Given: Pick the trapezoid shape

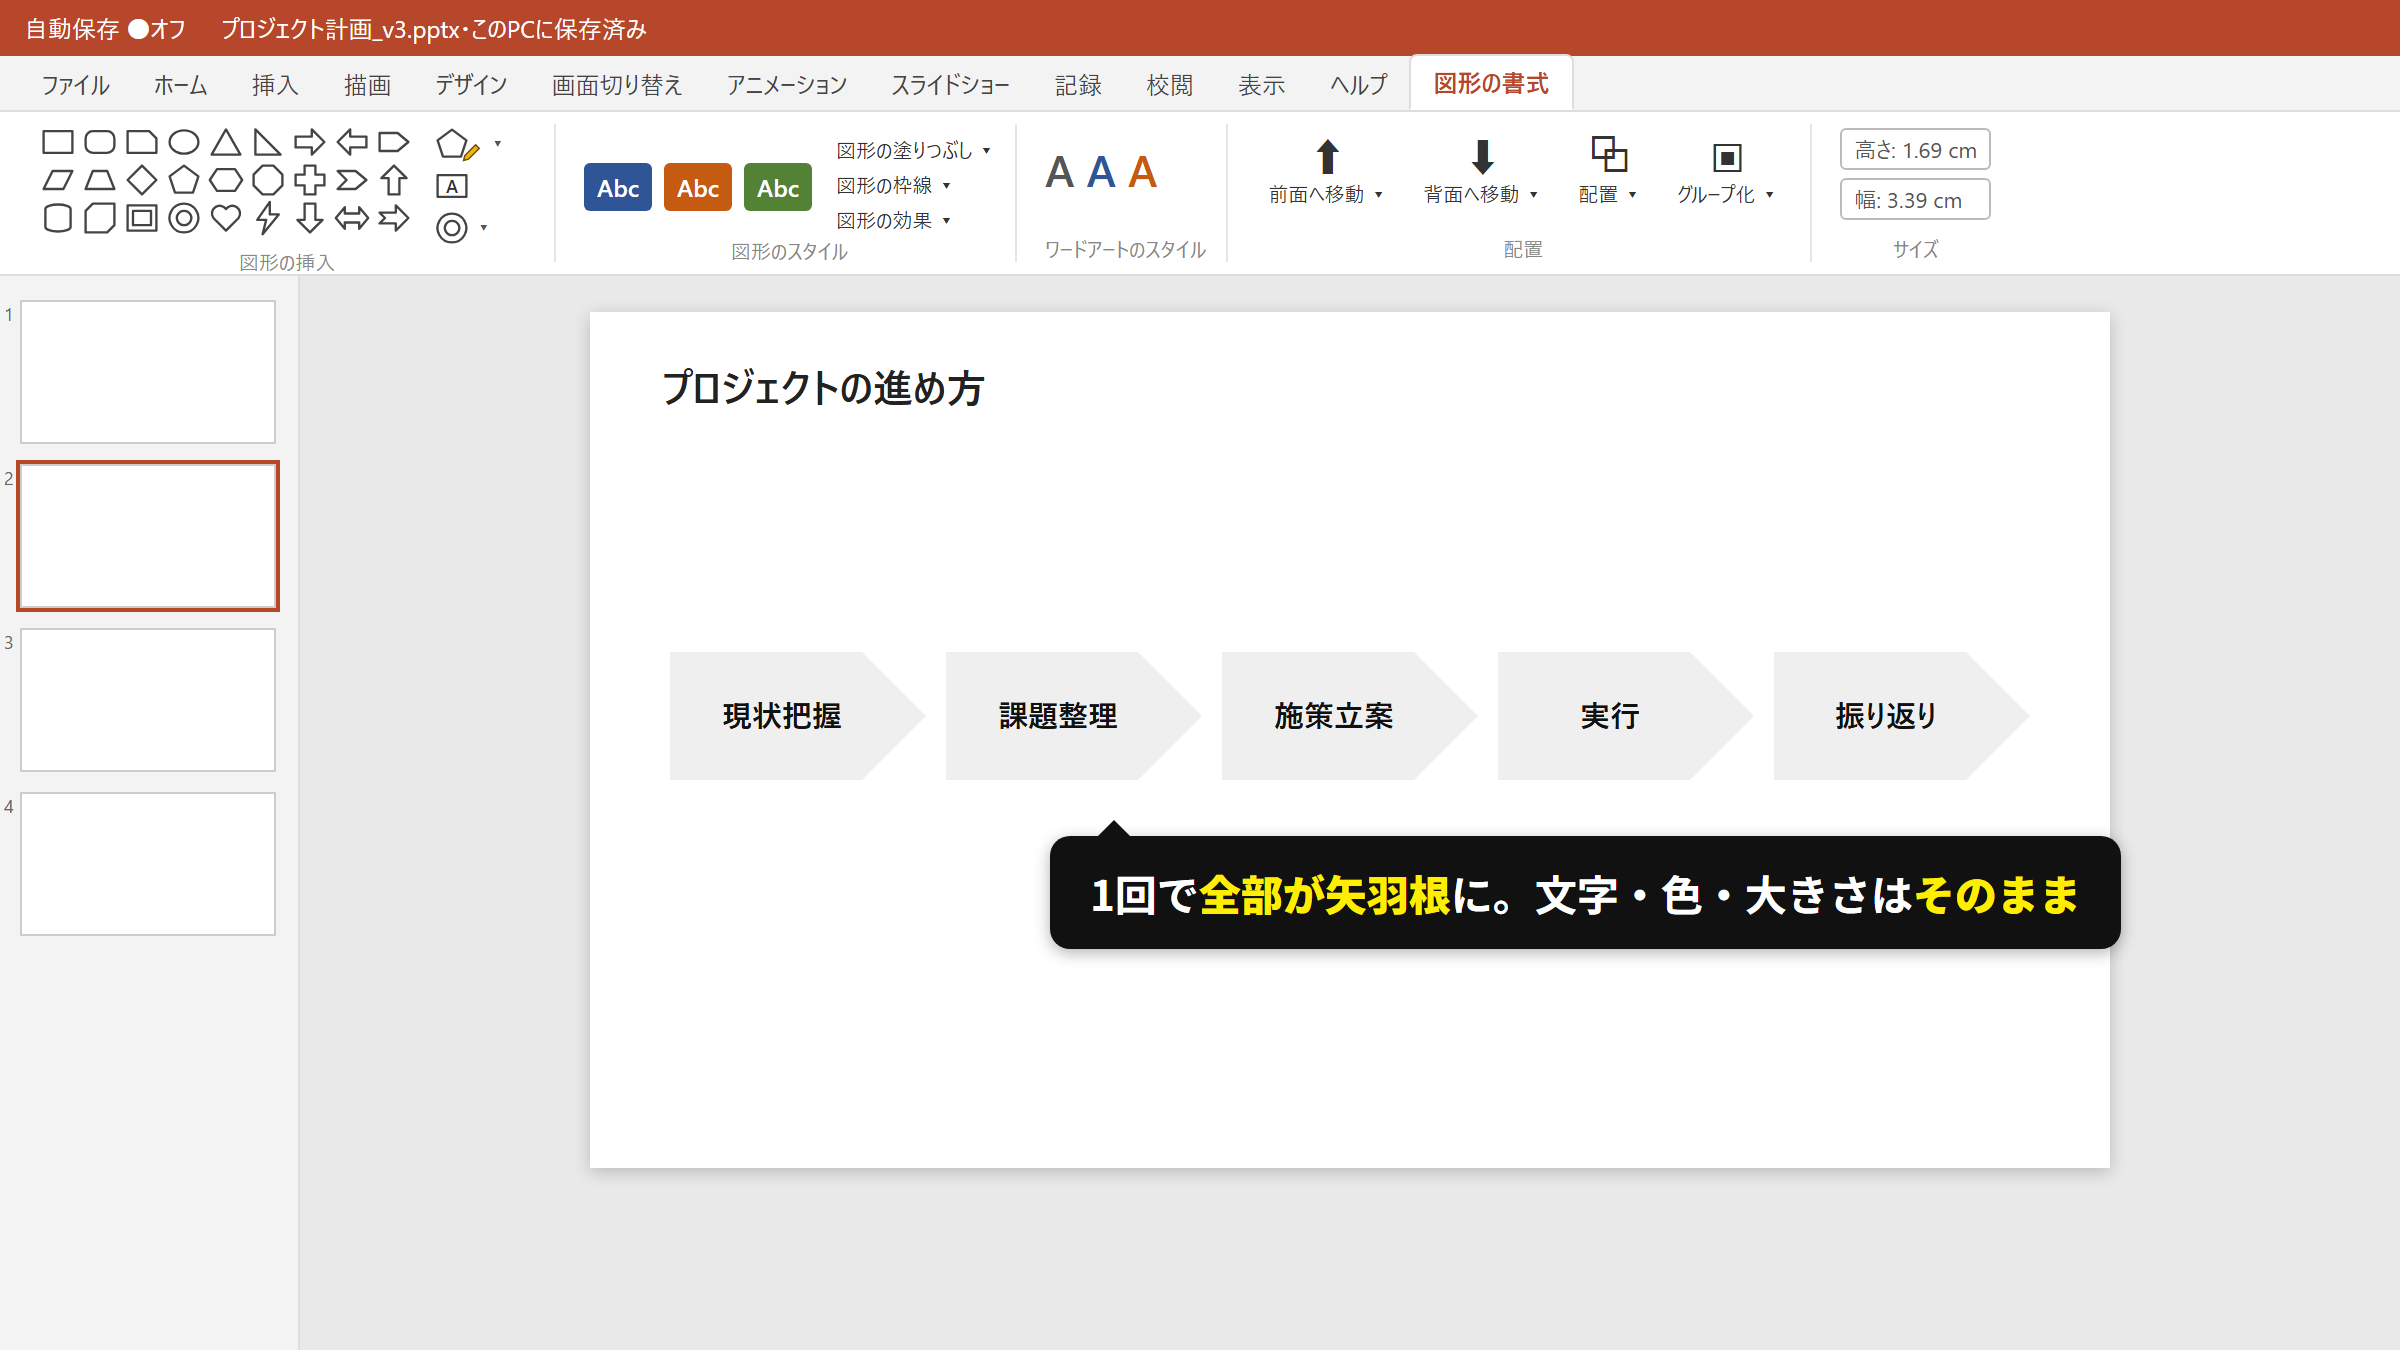Looking at the screenshot, I should tap(100, 180).
